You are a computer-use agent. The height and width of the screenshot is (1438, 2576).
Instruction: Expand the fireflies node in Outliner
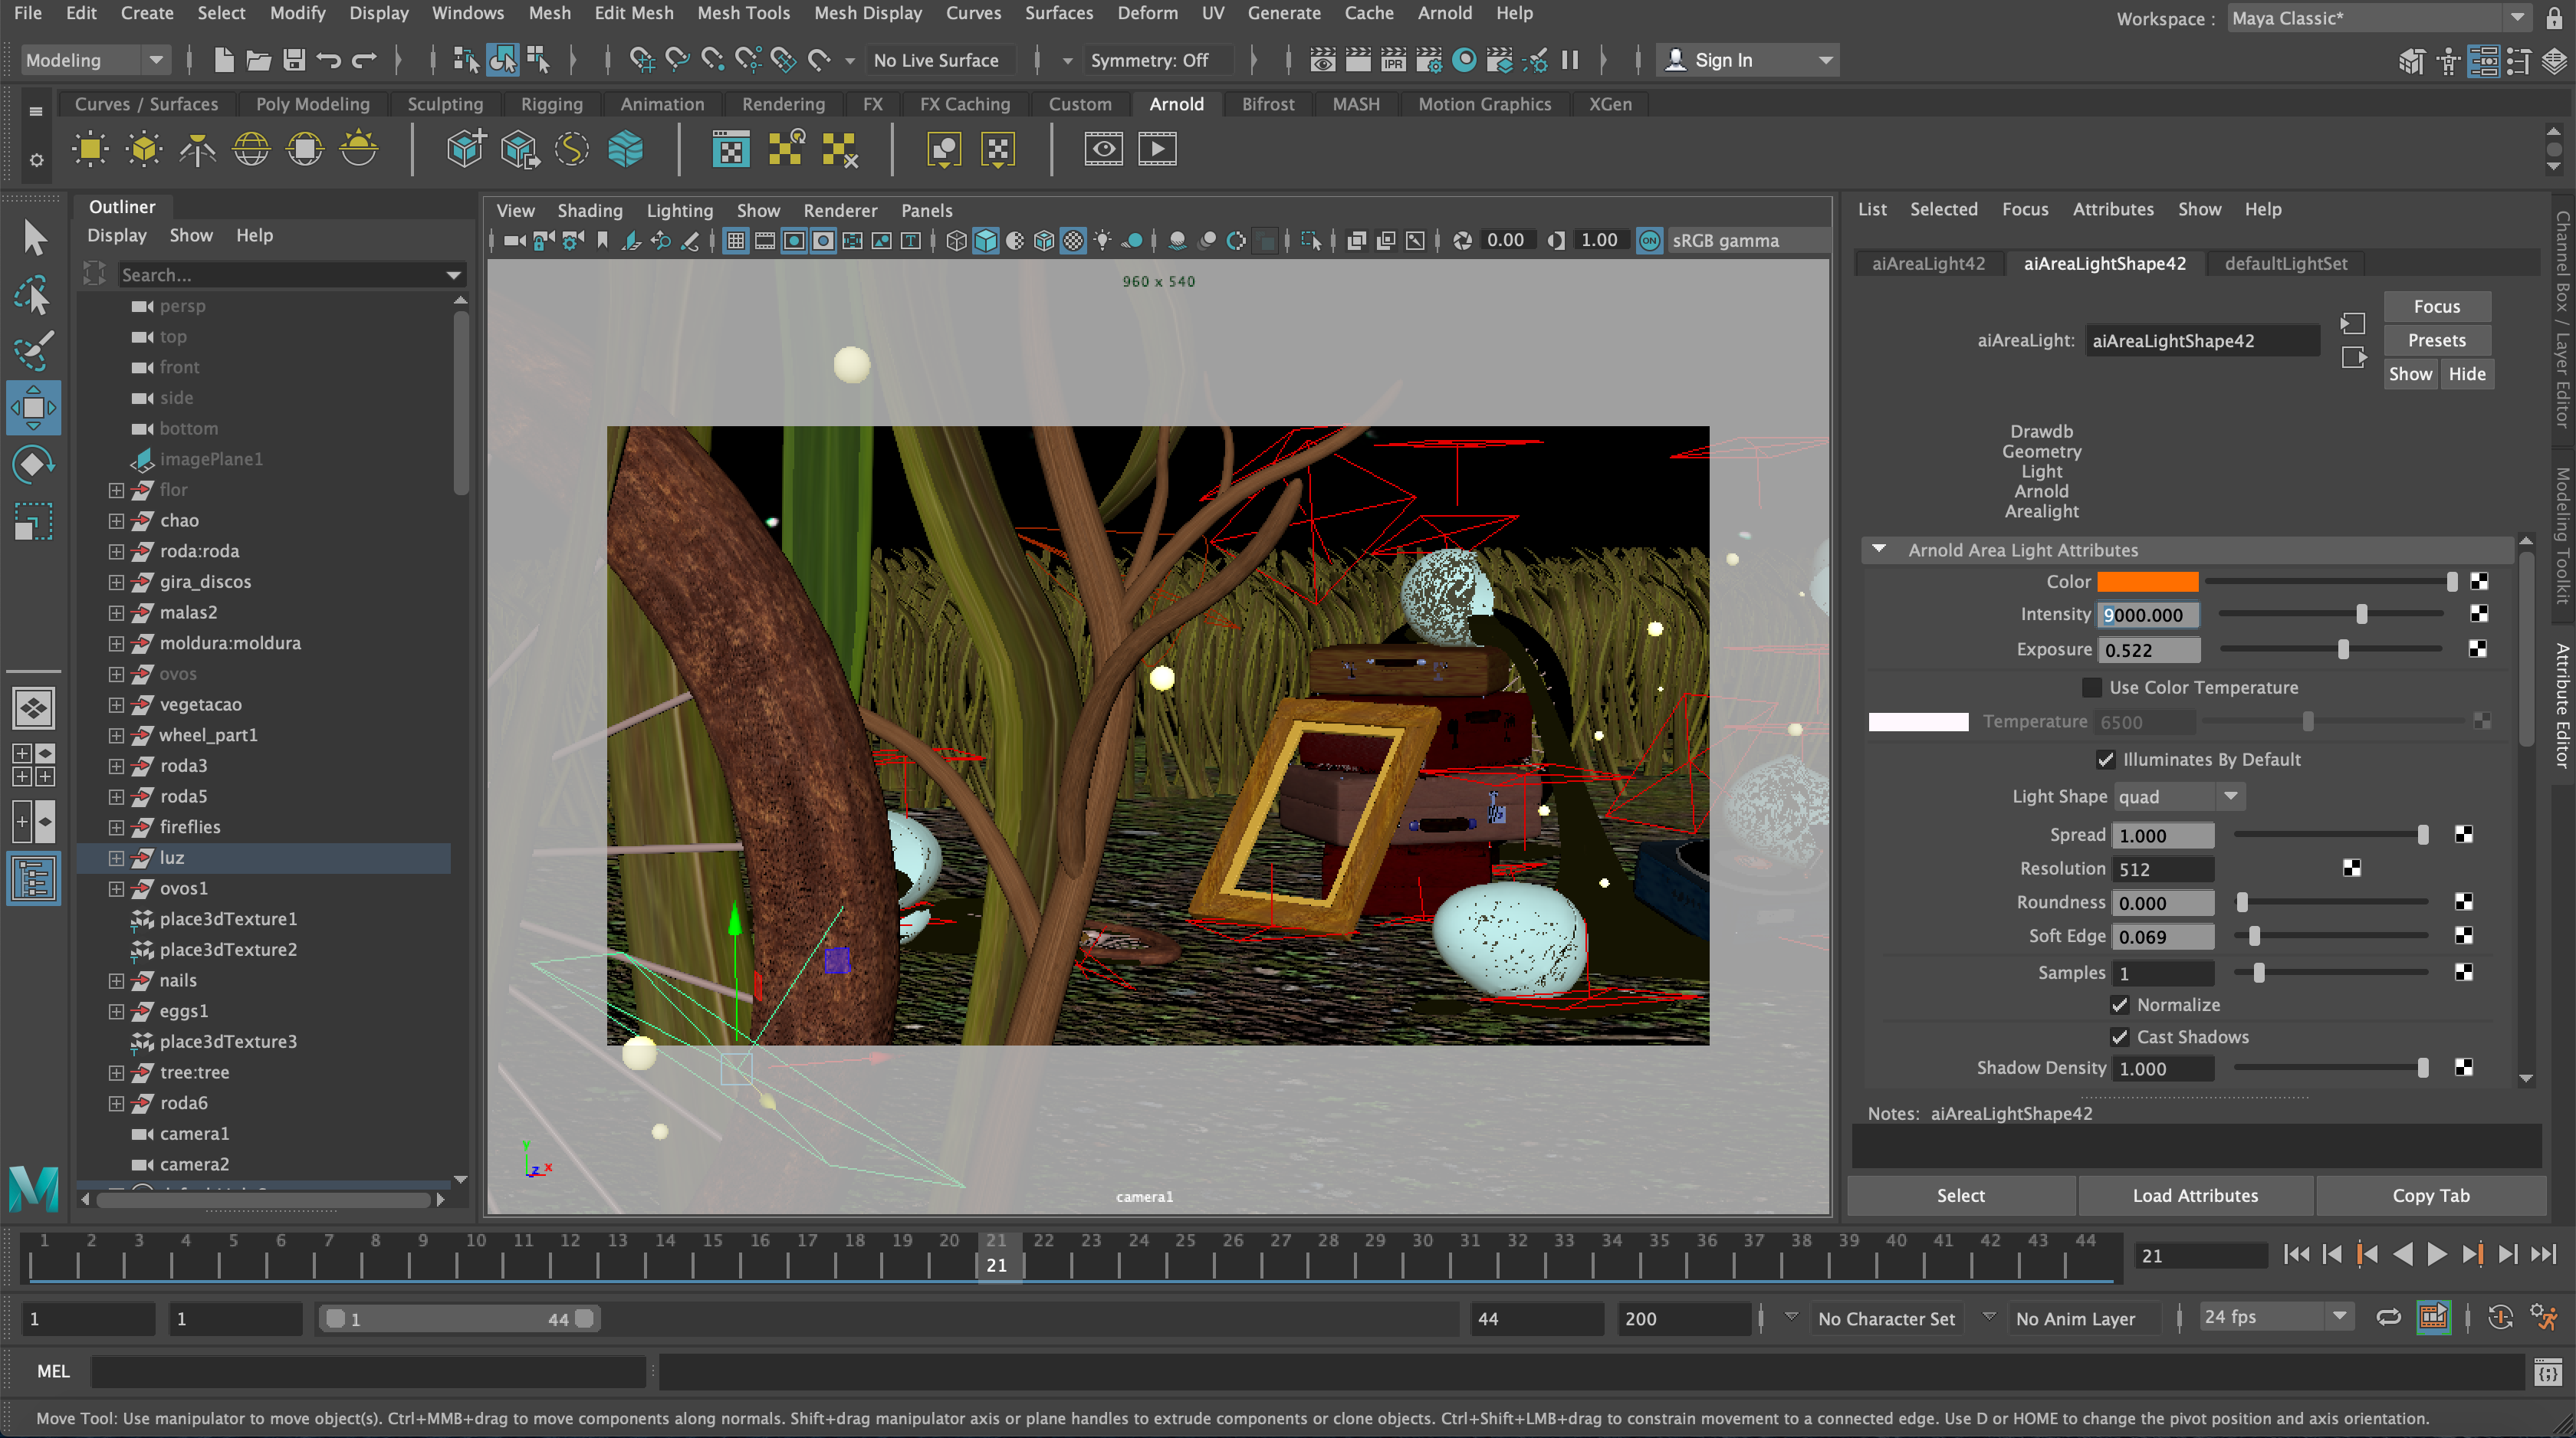coord(116,827)
